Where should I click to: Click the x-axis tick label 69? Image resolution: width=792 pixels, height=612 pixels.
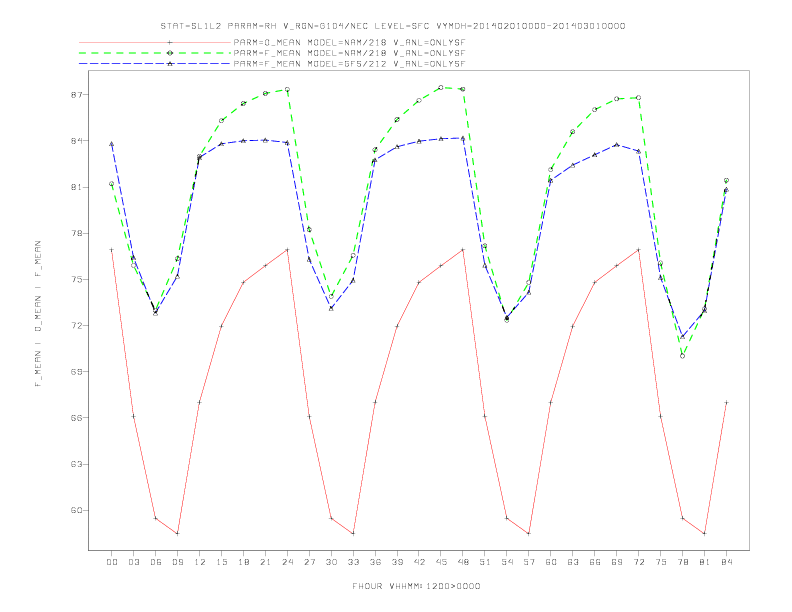coord(617,562)
